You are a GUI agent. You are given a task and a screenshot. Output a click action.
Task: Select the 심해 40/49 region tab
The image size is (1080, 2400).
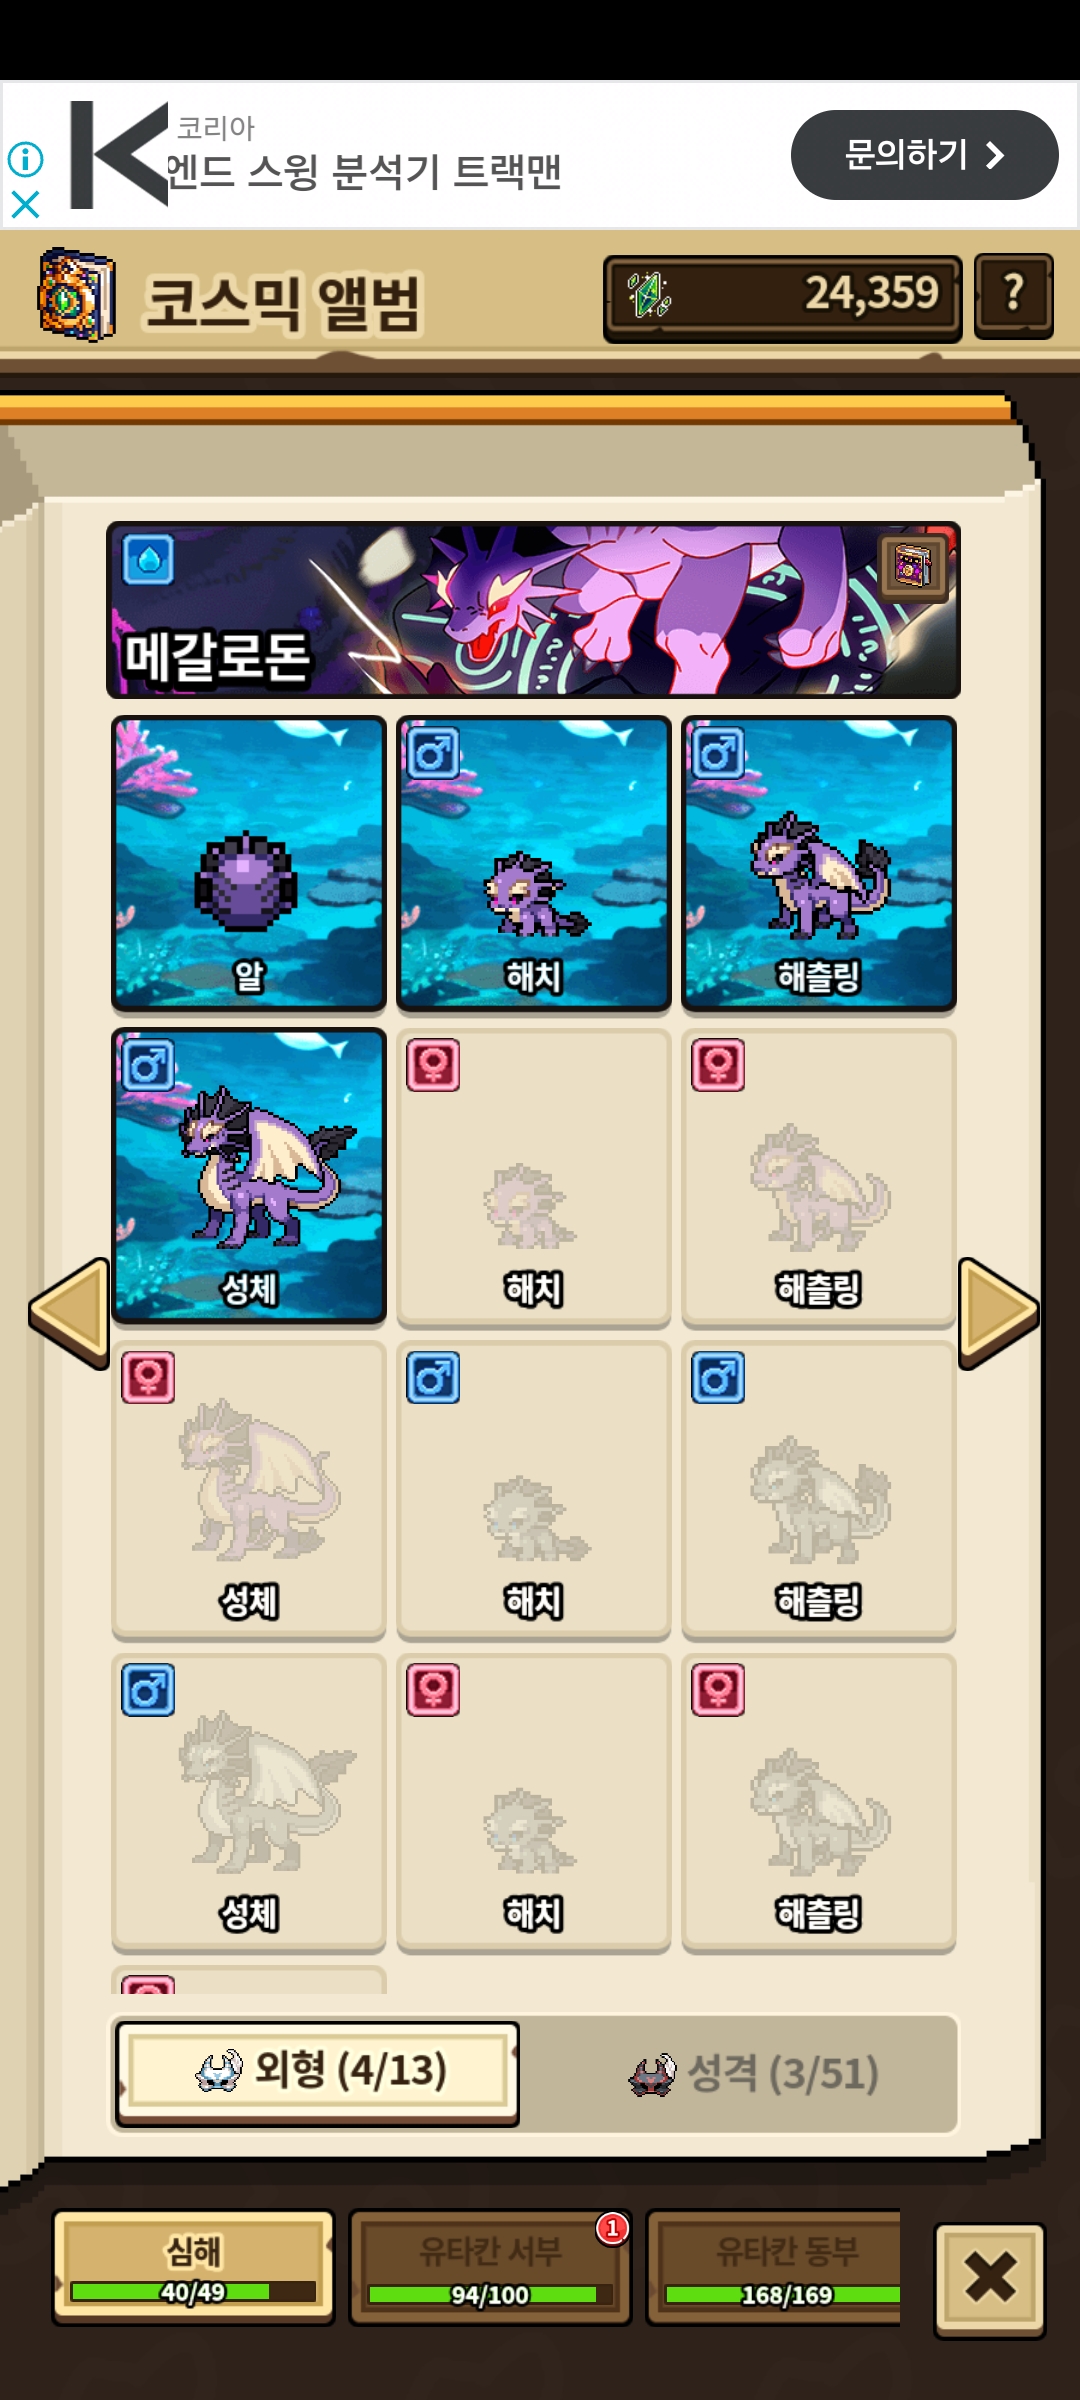coord(193,2267)
